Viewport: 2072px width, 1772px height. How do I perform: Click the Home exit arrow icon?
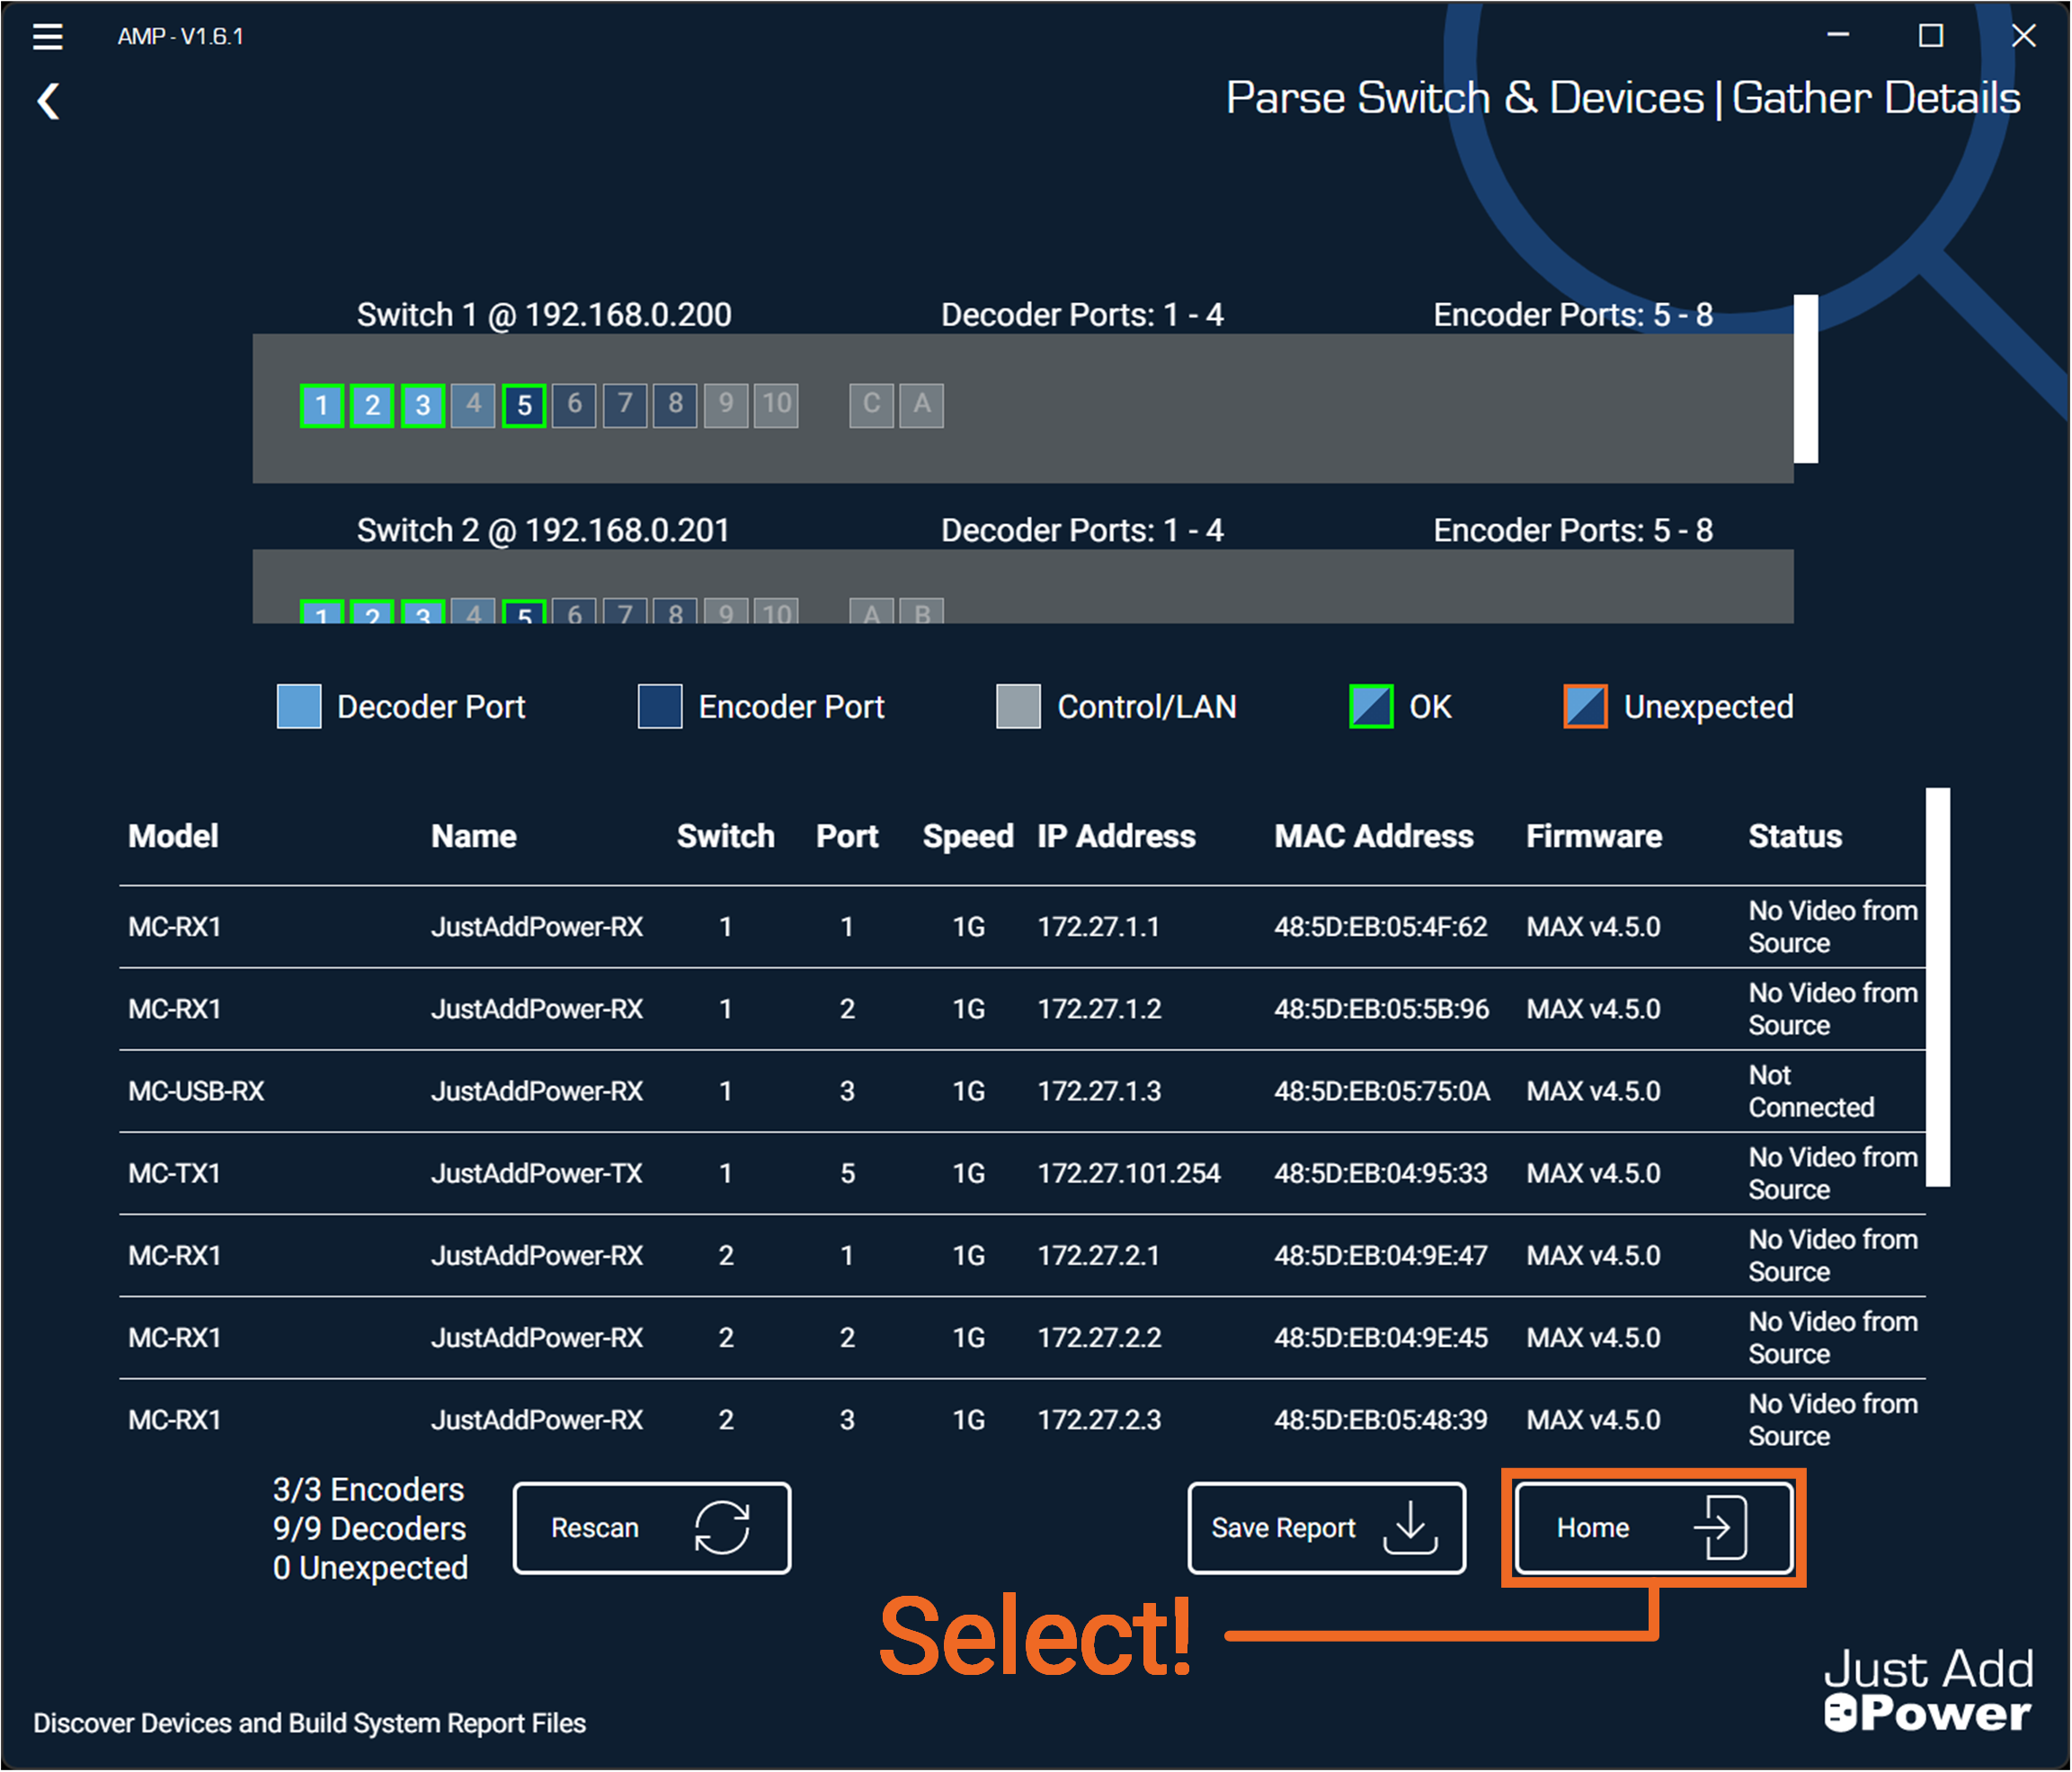(x=1720, y=1527)
